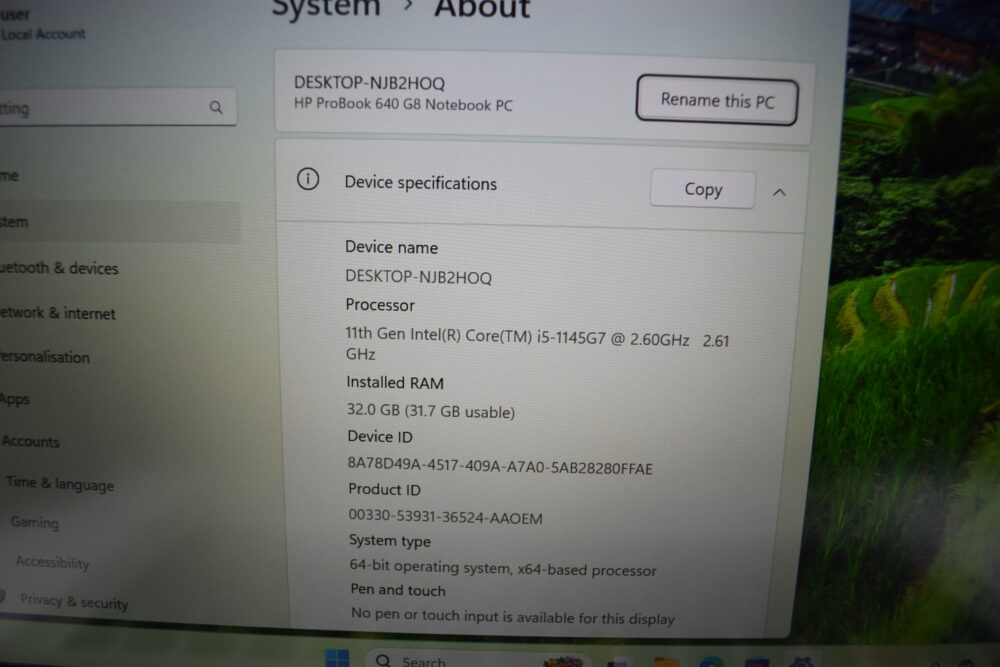Click the taskbar Search box
This screenshot has height=667, width=1000.
coord(478,661)
